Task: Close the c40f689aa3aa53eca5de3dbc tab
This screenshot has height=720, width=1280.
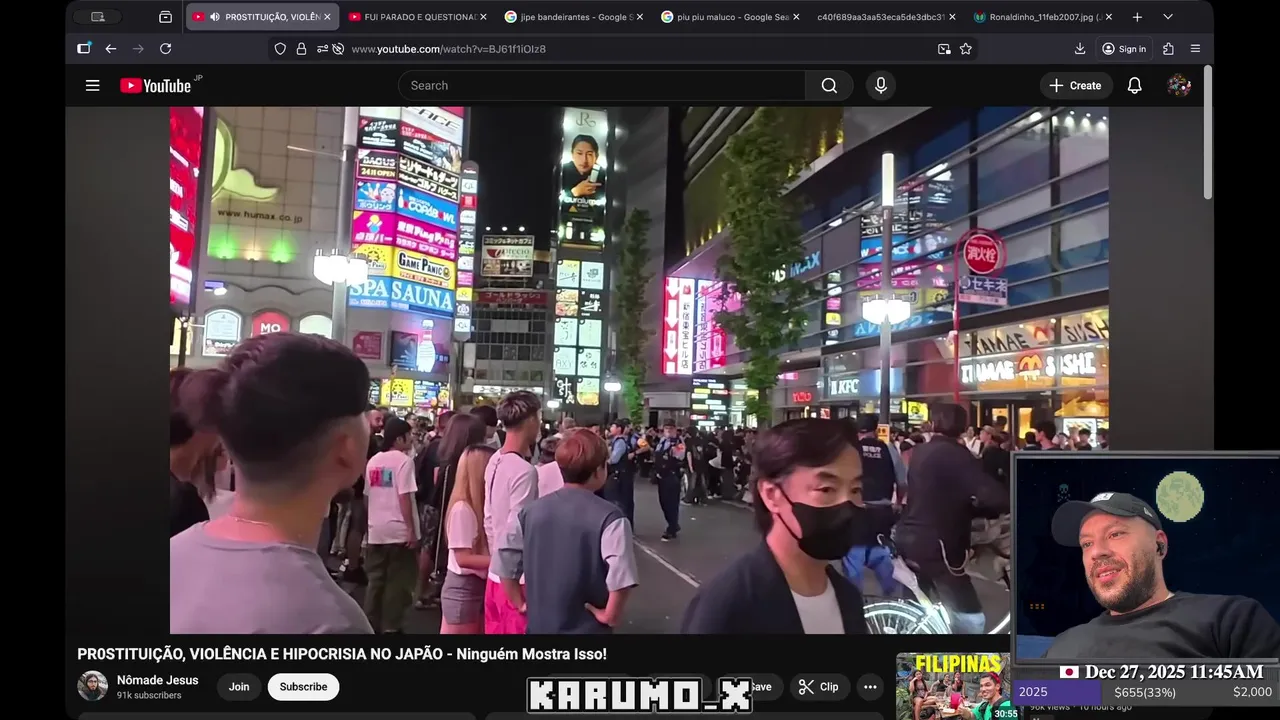Action: [x=952, y=17]
